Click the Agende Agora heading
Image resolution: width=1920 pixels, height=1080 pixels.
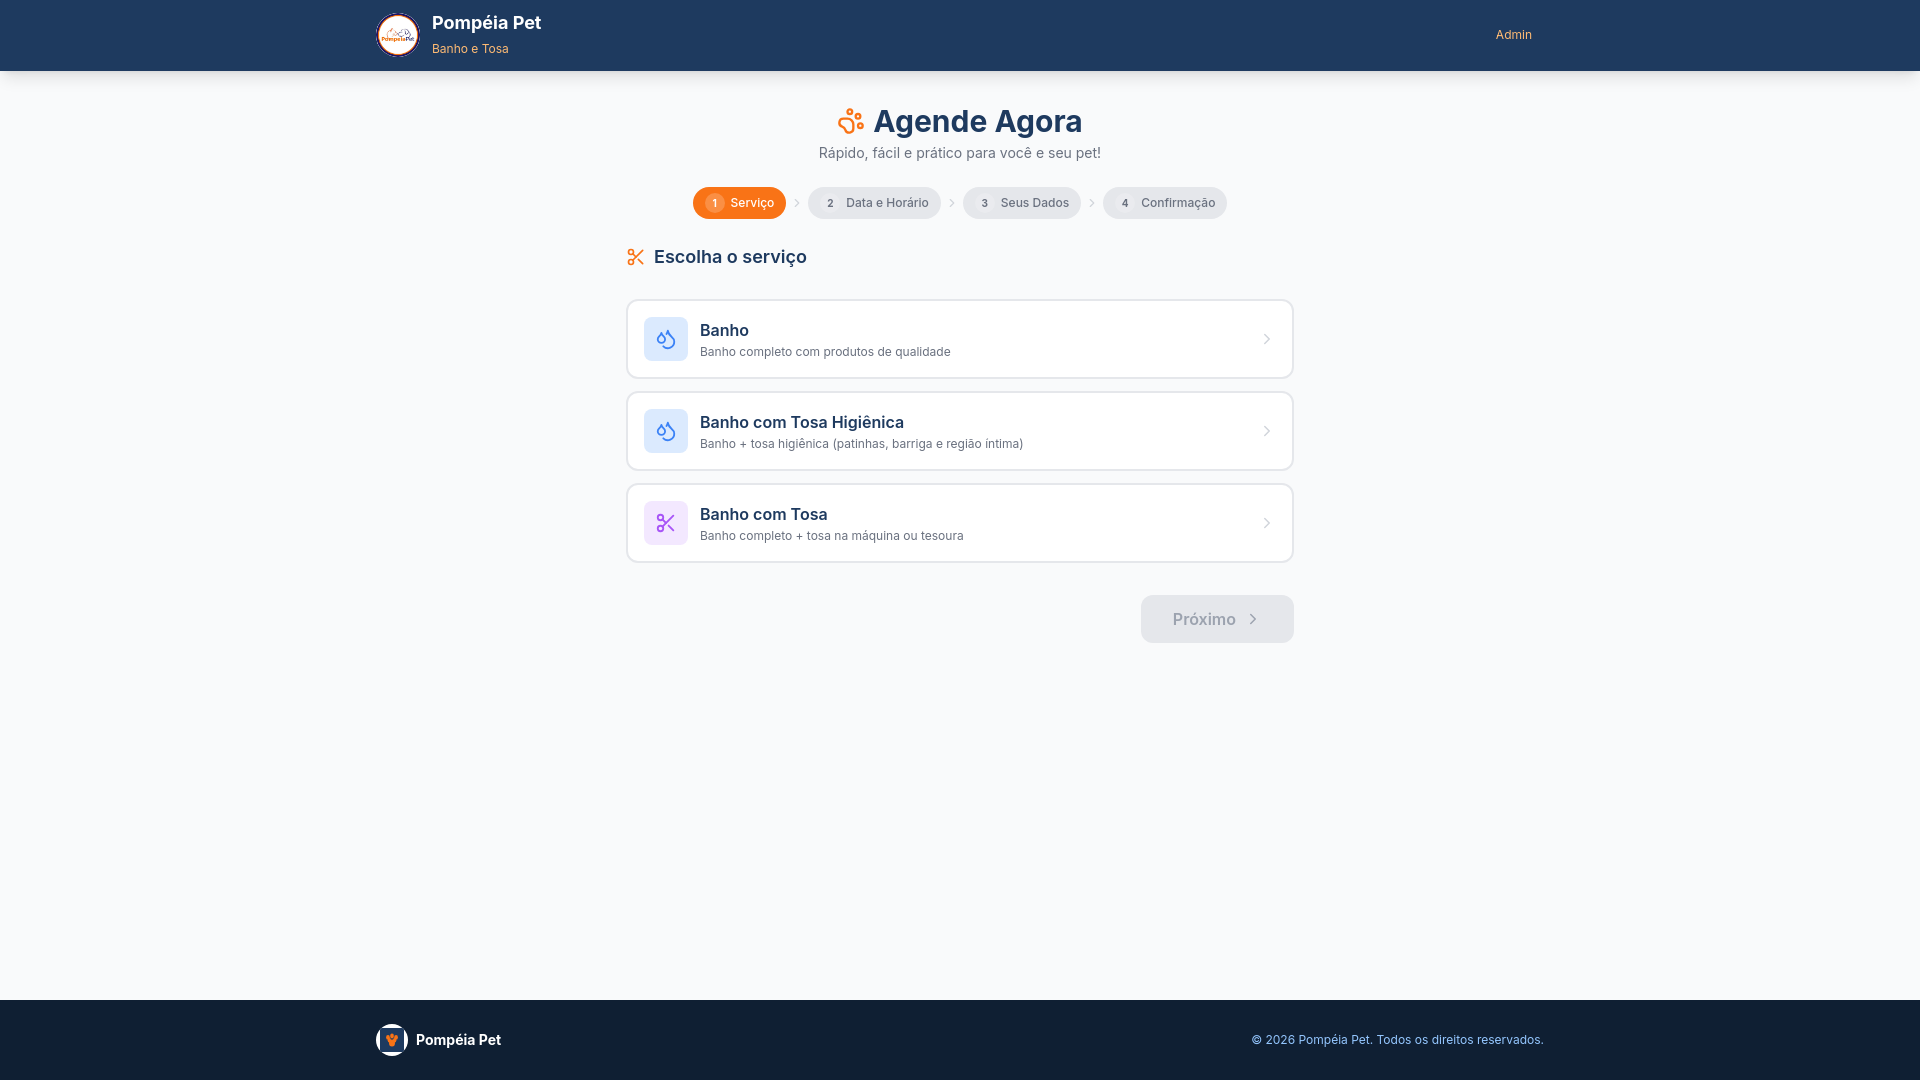(977, 121)
